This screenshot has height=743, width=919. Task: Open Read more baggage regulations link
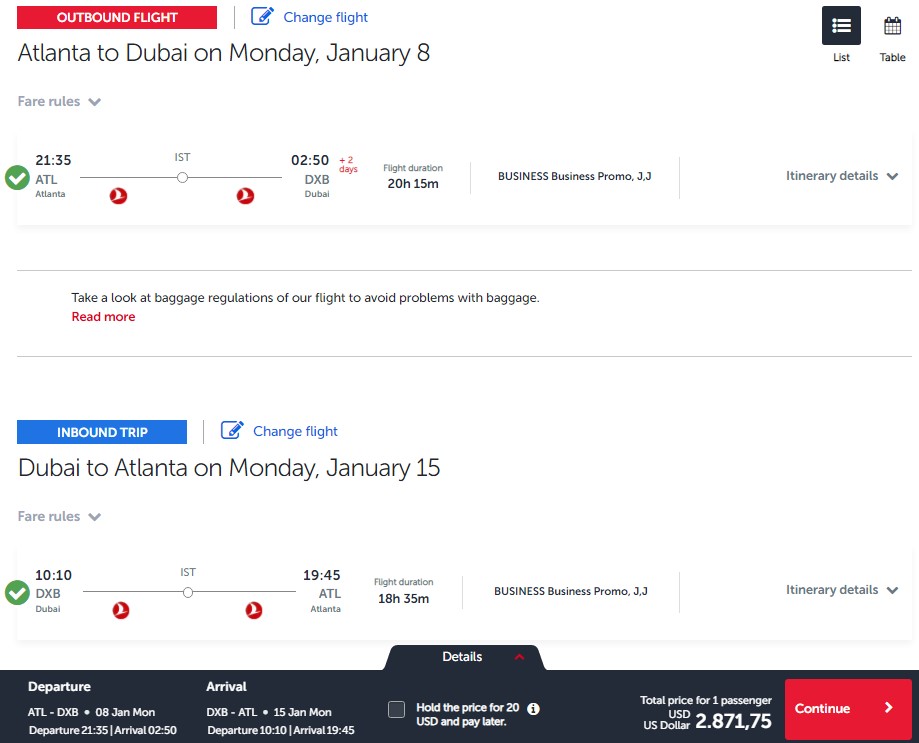click(103, 316)
